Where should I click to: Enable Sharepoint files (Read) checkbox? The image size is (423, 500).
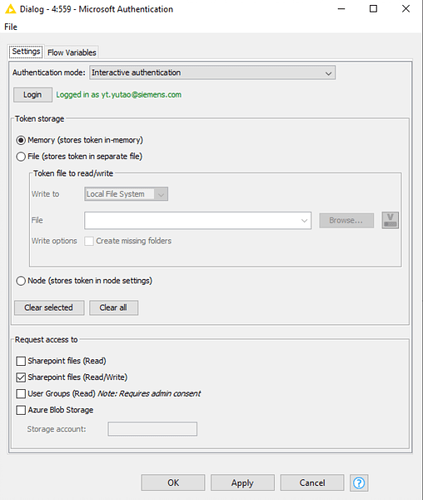coord(21,361)
